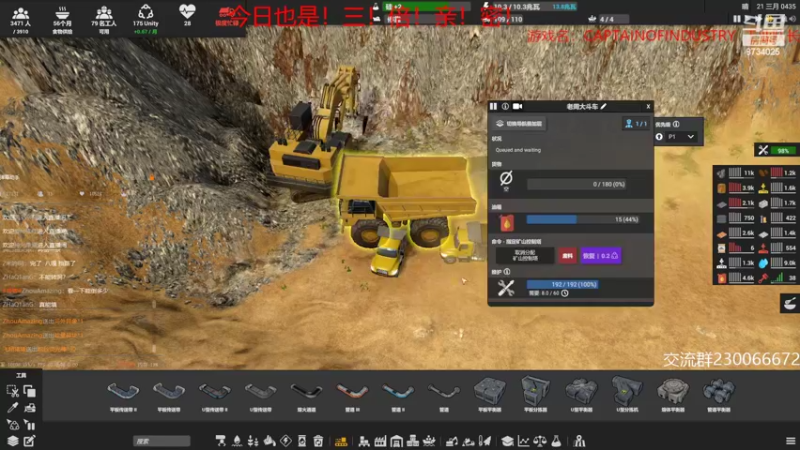Click the build search field

pyautogui.click(x=162, y=441)
